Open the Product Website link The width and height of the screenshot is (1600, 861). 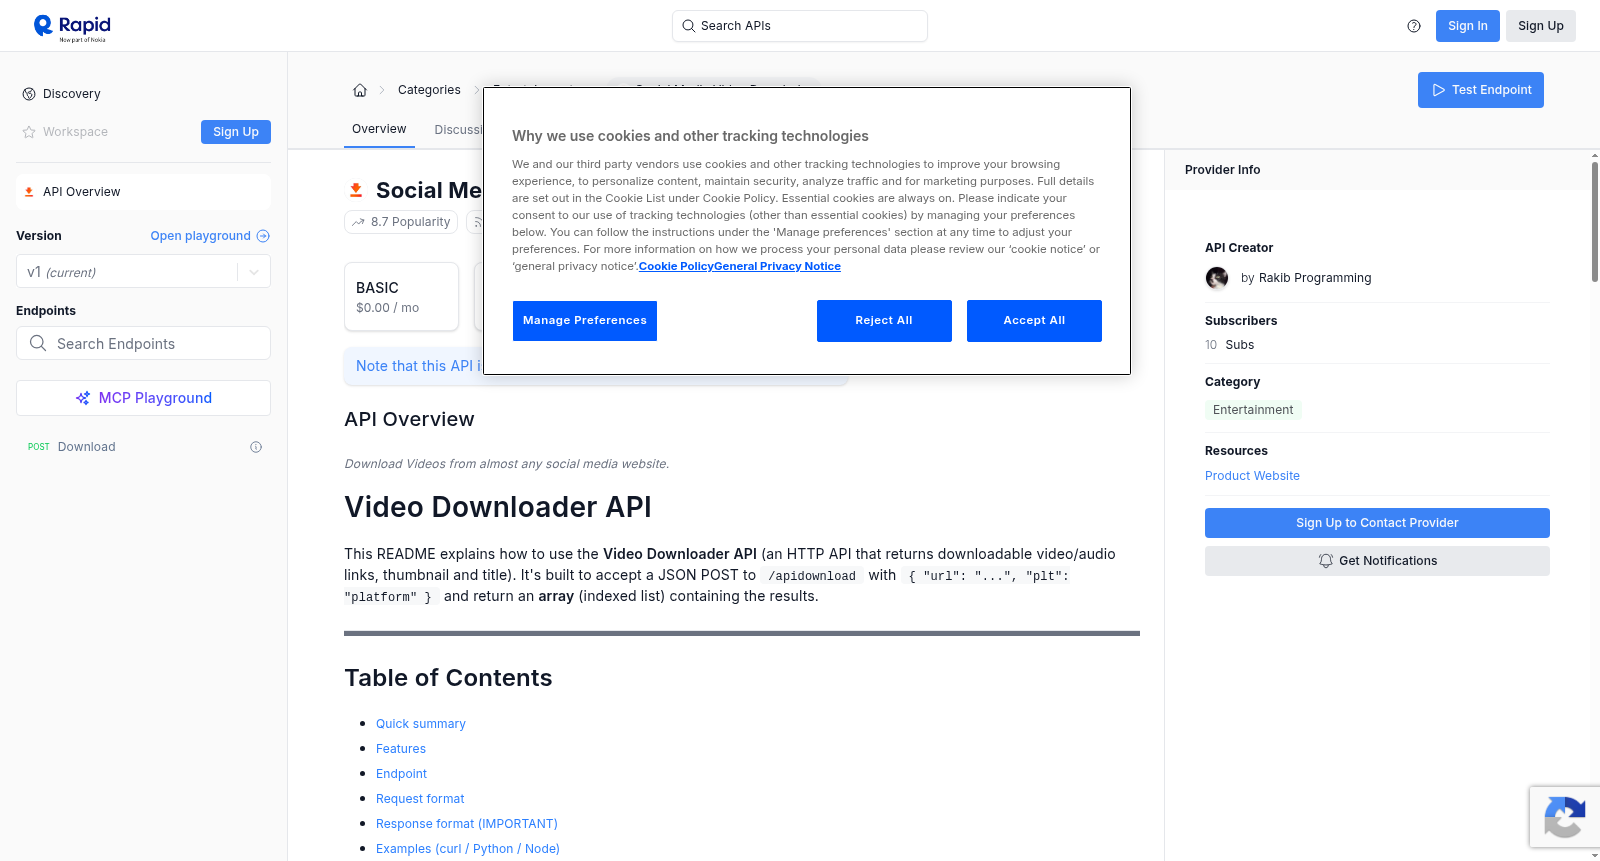click(1252, 476)
